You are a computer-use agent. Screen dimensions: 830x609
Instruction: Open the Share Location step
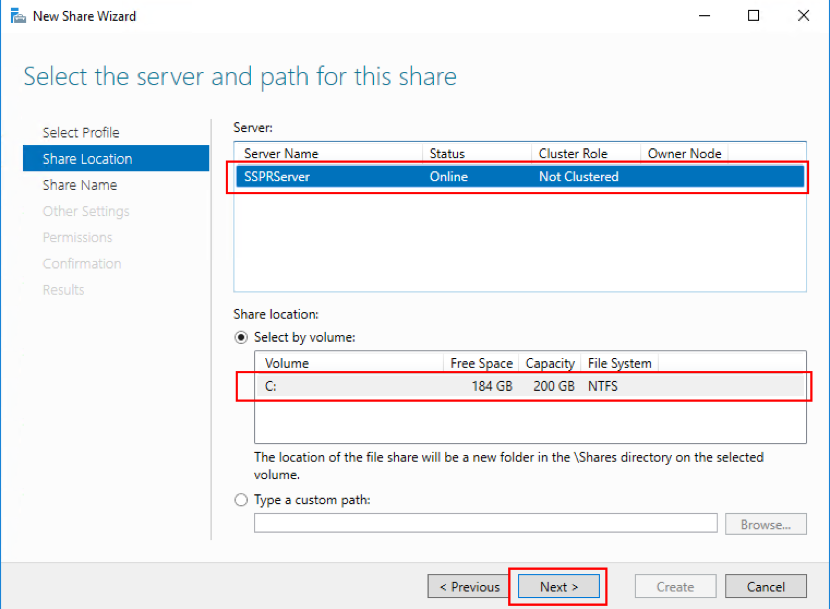tap(116, 158)
